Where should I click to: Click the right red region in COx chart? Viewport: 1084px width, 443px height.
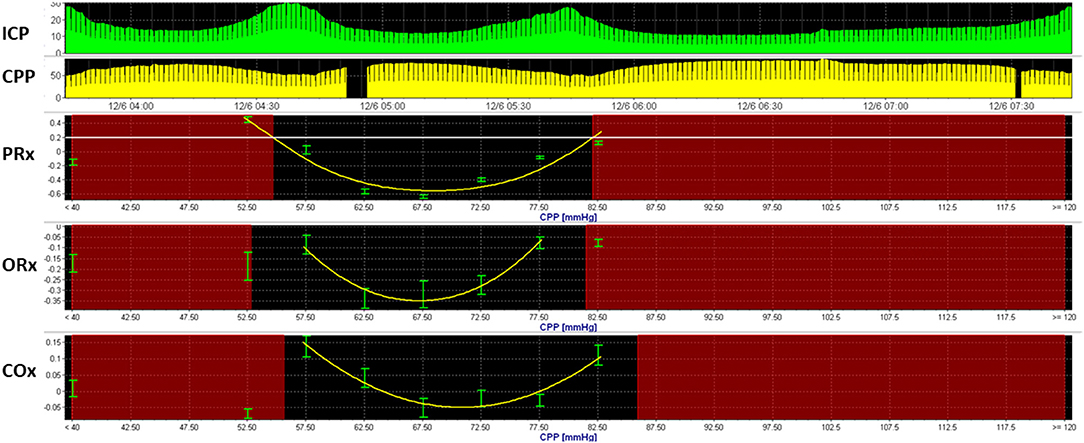pos(851,378)
